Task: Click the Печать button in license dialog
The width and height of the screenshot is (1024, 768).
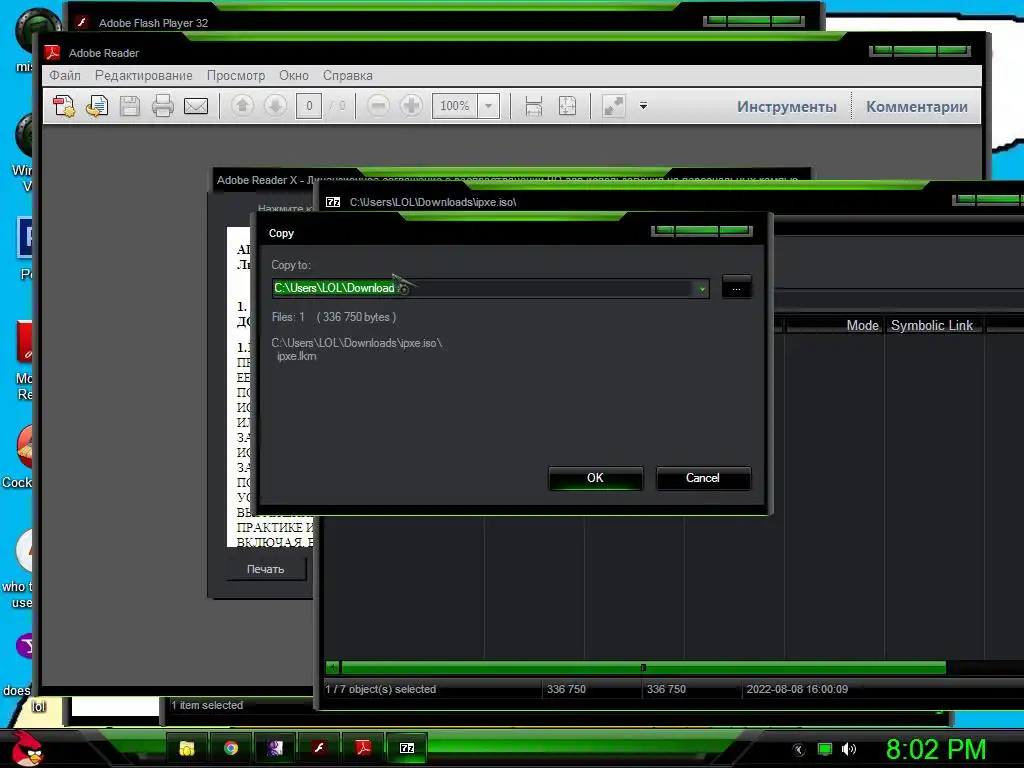Action: (266, 569)
